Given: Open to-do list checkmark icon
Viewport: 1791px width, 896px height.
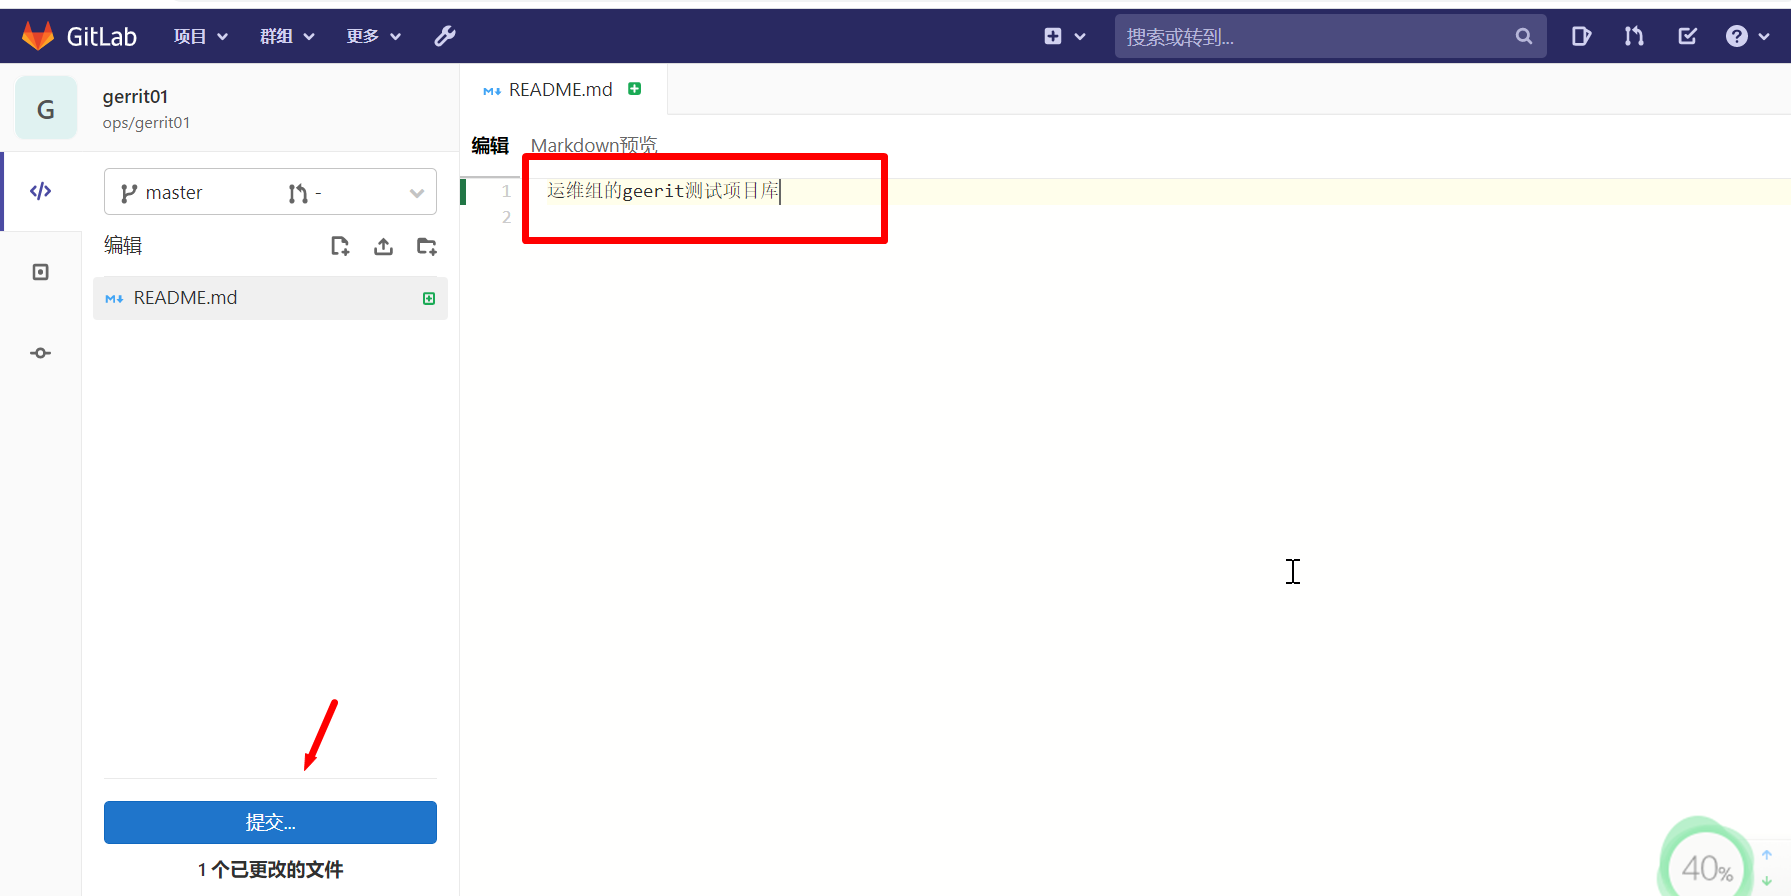Looking at the screenshot, I should 1687,36.
